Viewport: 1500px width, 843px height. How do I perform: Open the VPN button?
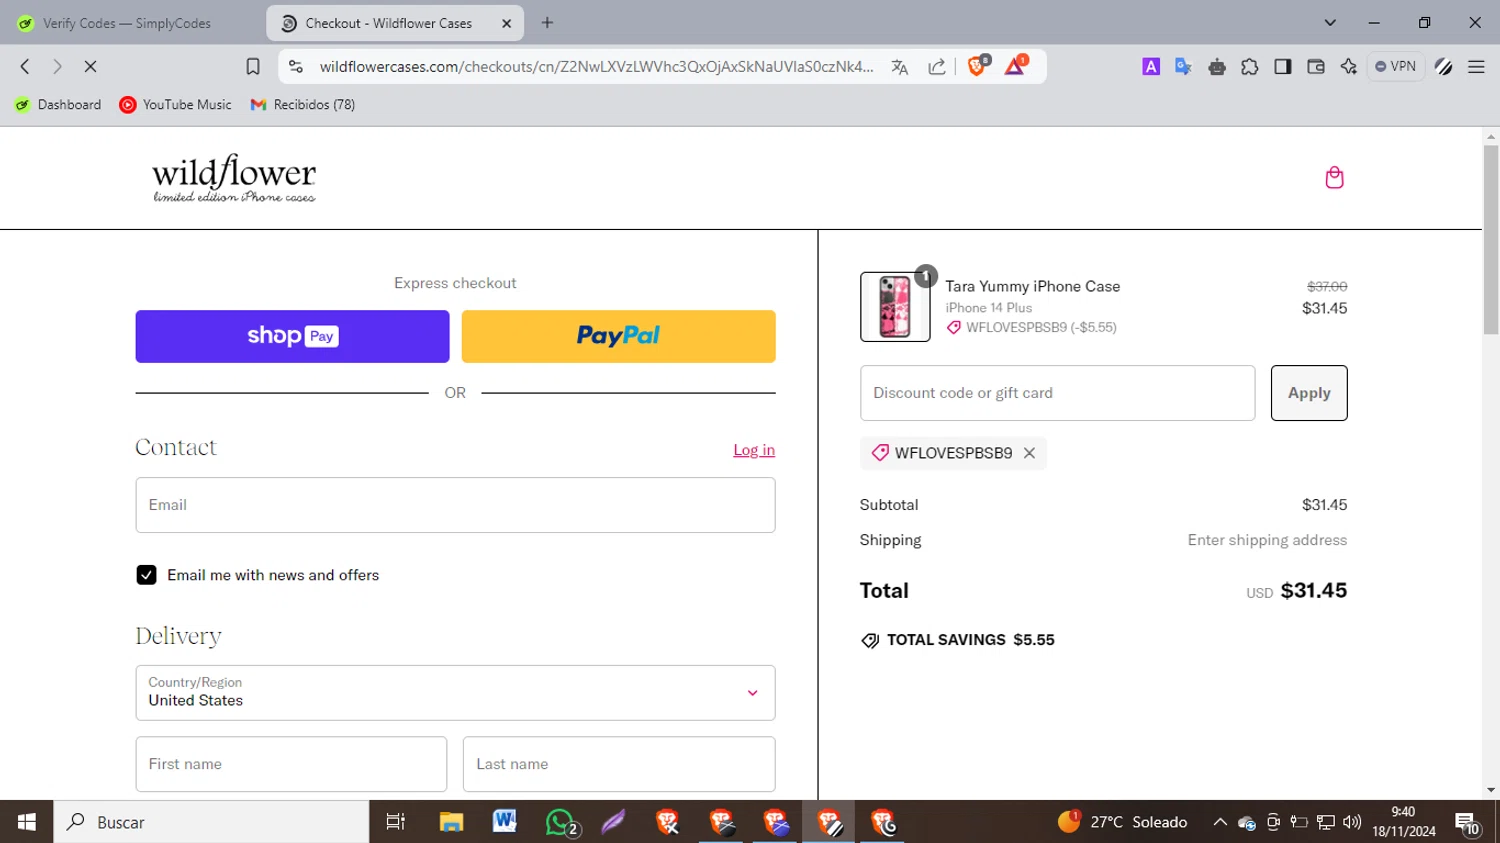(1396, 66)
